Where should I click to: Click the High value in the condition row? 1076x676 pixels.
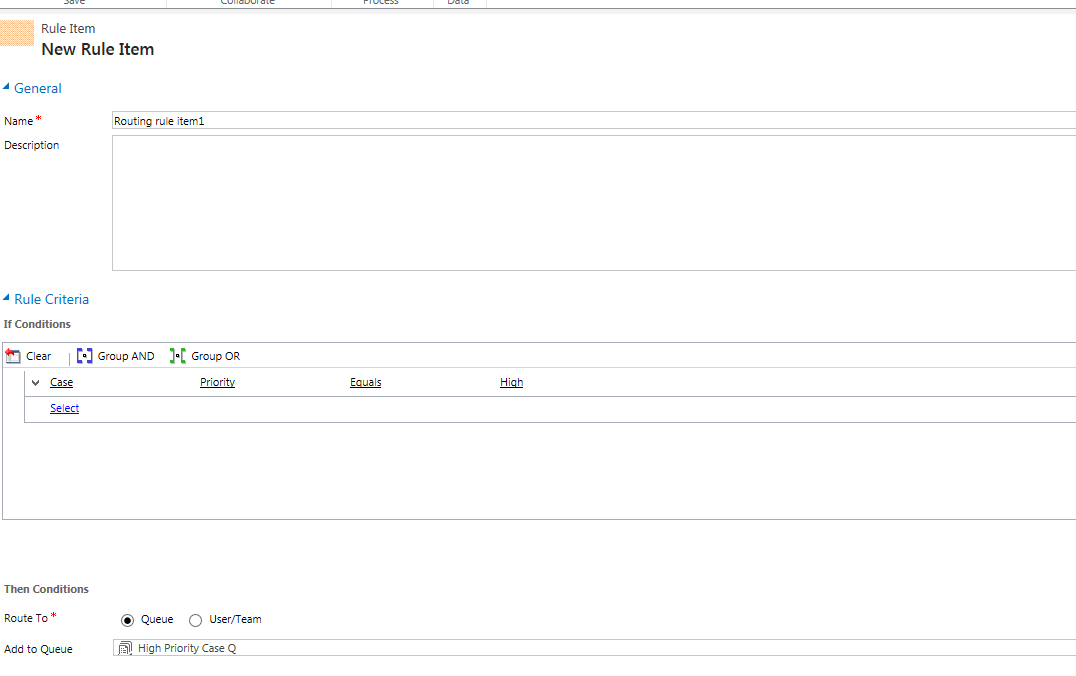[510, 382]
